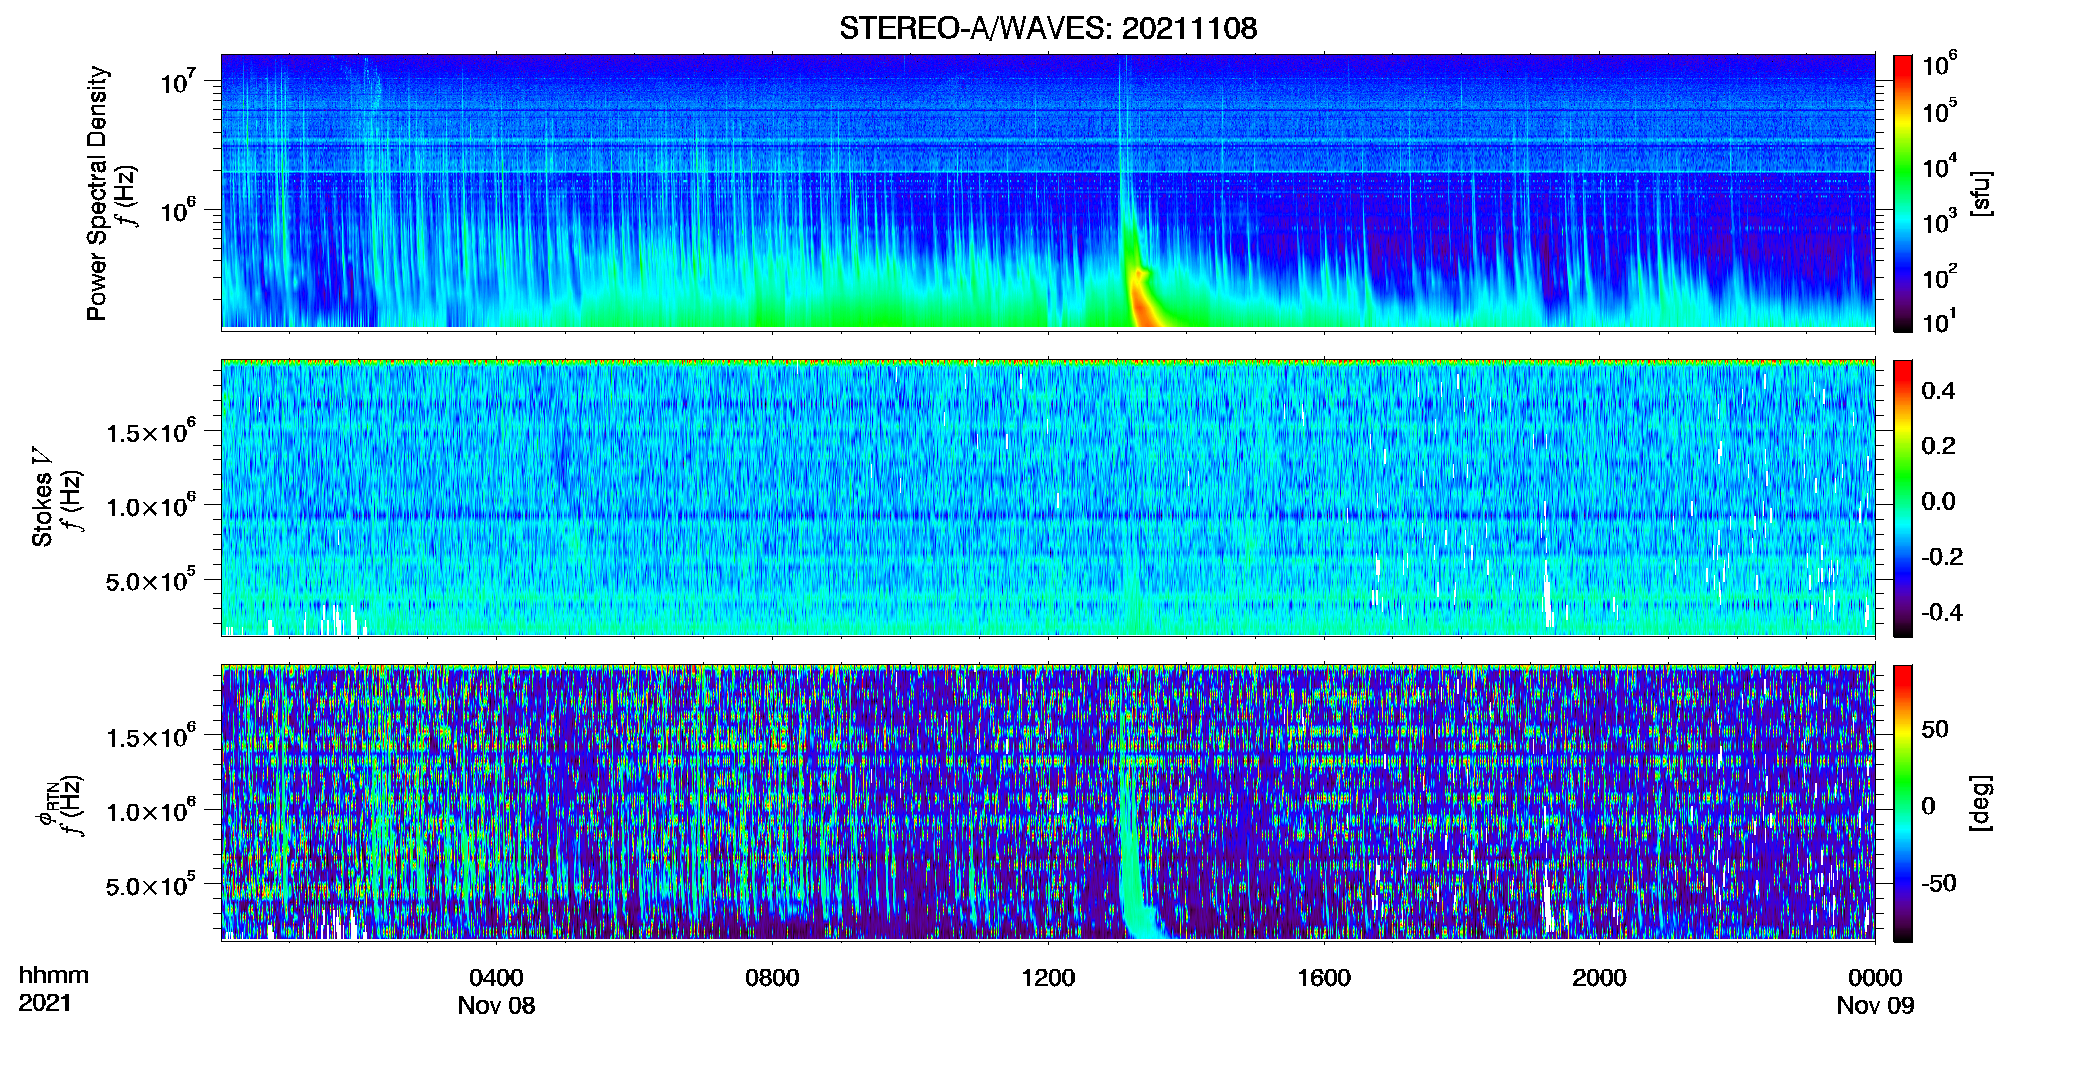Click the plot title STEREO-A/WAVES: 20211108
Image resolution: width=2096 pixels, height=1080 pixels.
click(x=1048, y=28)
